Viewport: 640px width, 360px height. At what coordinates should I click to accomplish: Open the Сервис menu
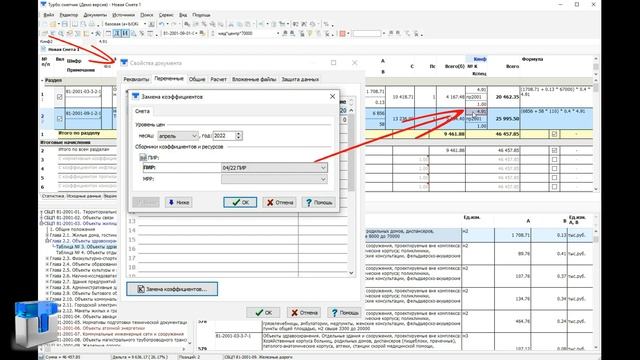coord(166,15)
